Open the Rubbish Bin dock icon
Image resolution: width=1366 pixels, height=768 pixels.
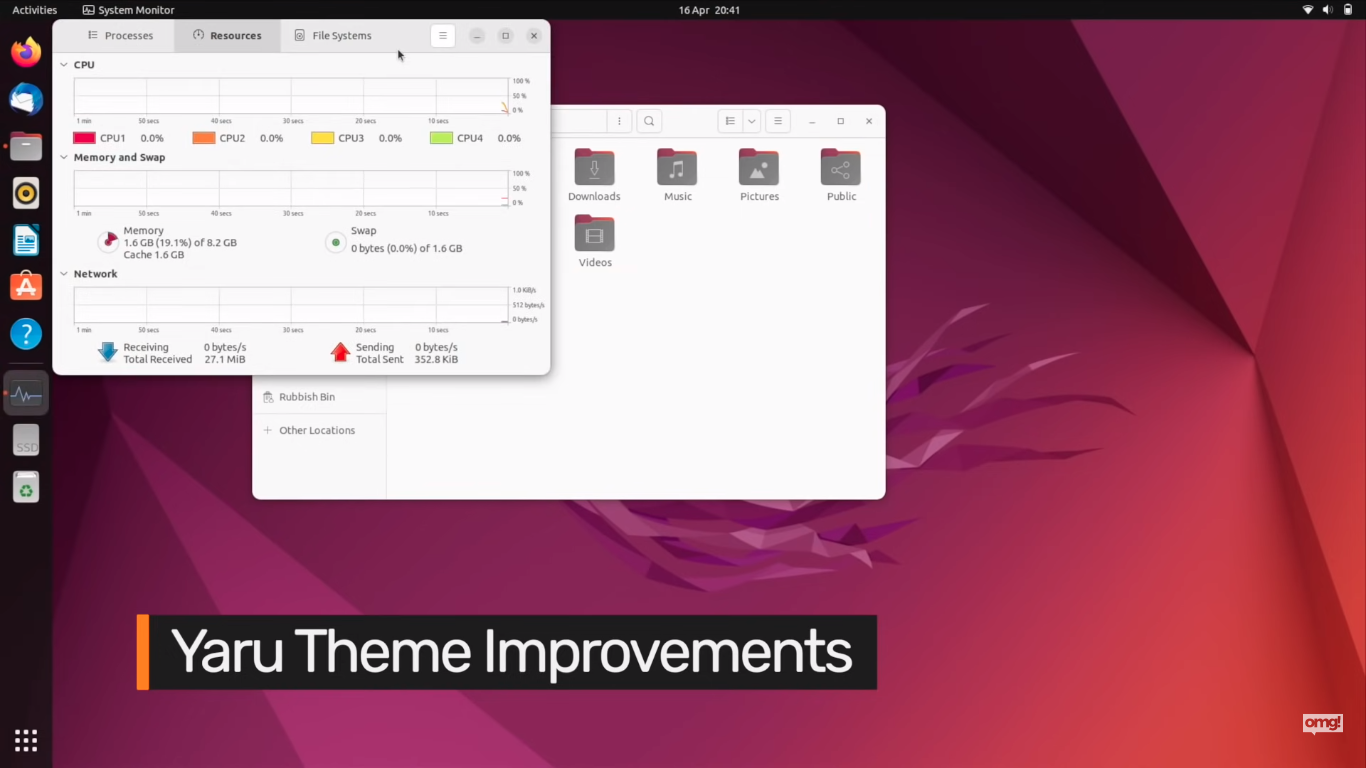pos(26,487)
